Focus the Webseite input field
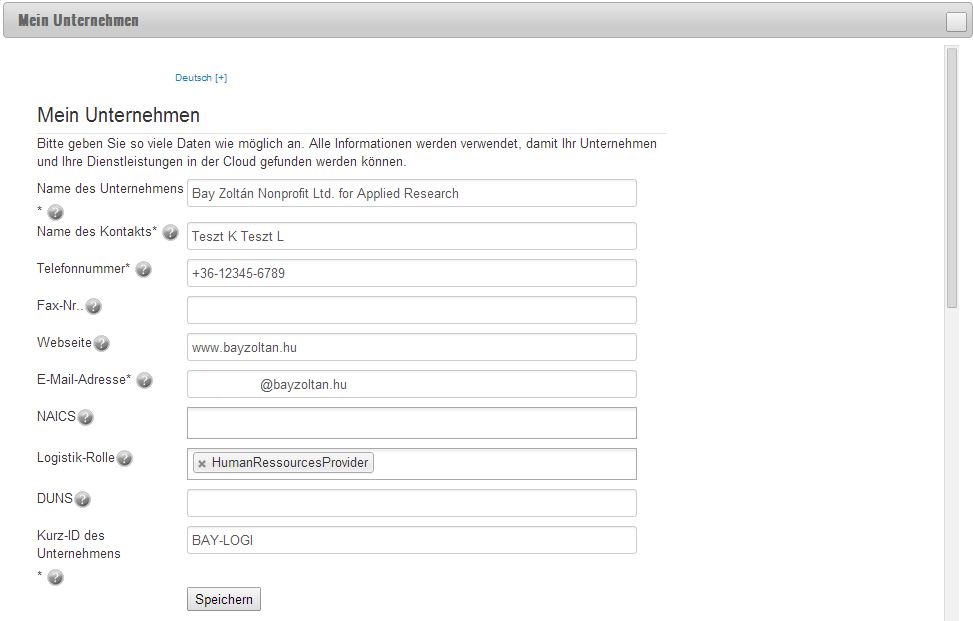Viewport: 973px width, 621px height. coord(412,347)
